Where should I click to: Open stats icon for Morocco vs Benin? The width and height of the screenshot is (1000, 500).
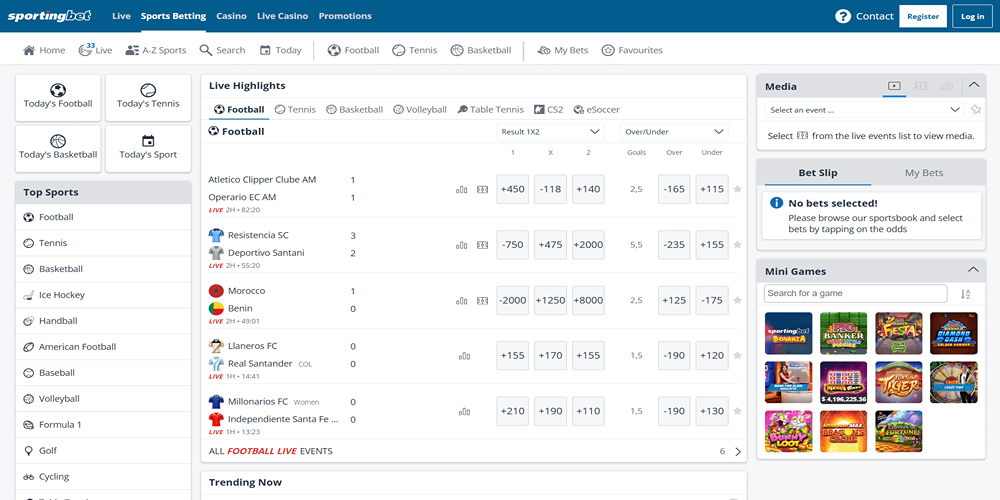462,300
